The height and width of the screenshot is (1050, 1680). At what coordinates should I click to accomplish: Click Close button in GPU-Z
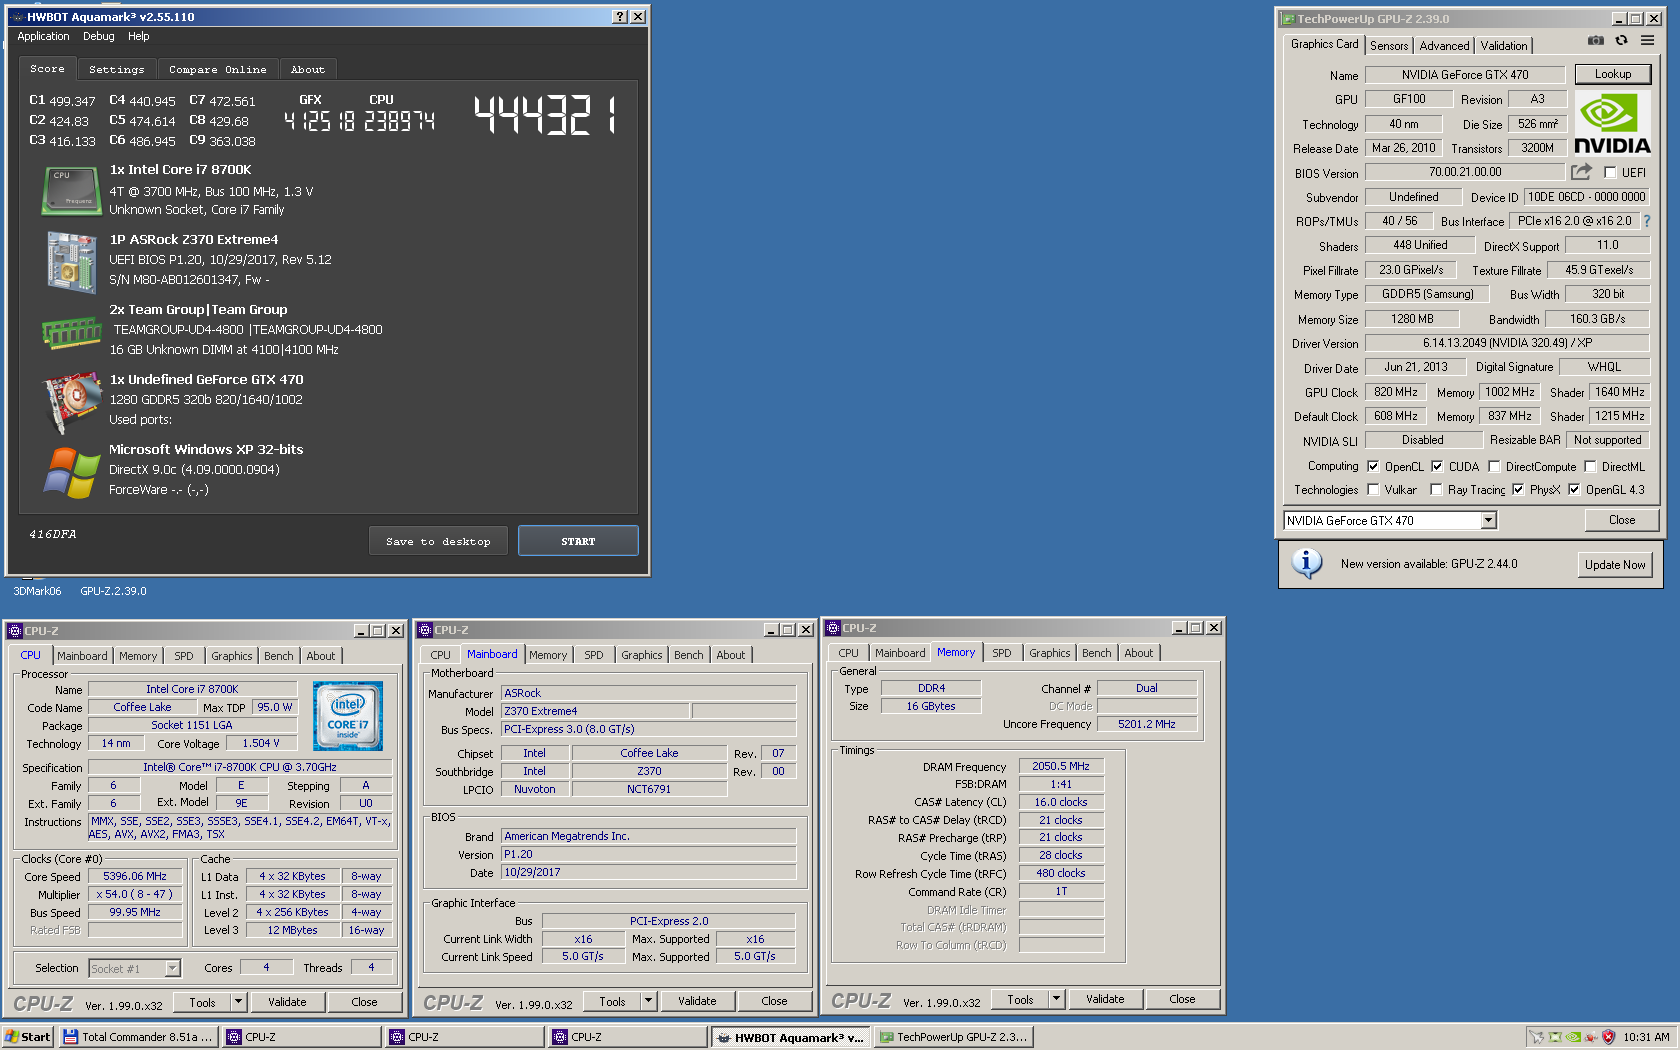click(x=1622, y=520)
